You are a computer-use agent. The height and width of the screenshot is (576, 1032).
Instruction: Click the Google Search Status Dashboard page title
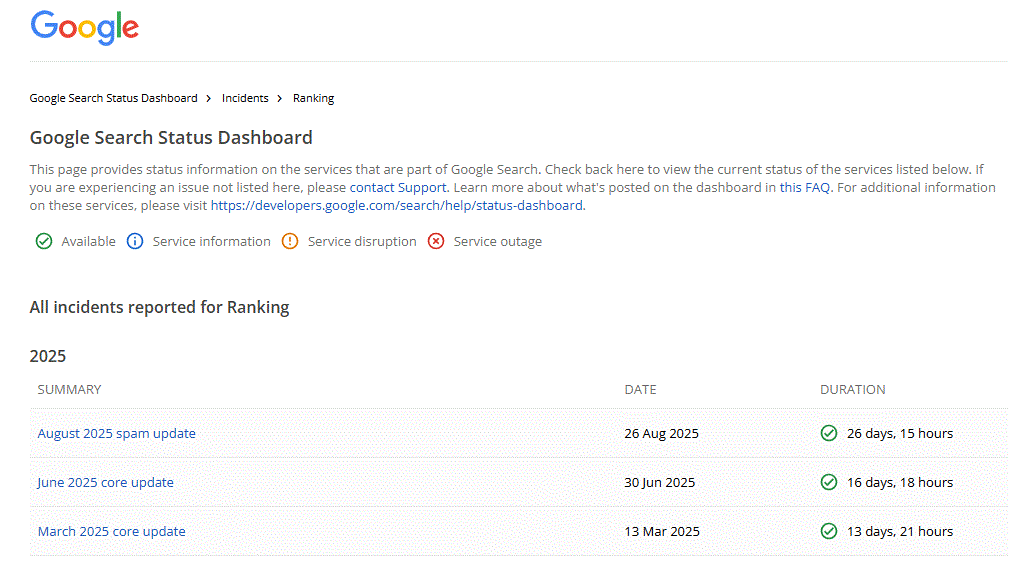[x=171, y=138]
